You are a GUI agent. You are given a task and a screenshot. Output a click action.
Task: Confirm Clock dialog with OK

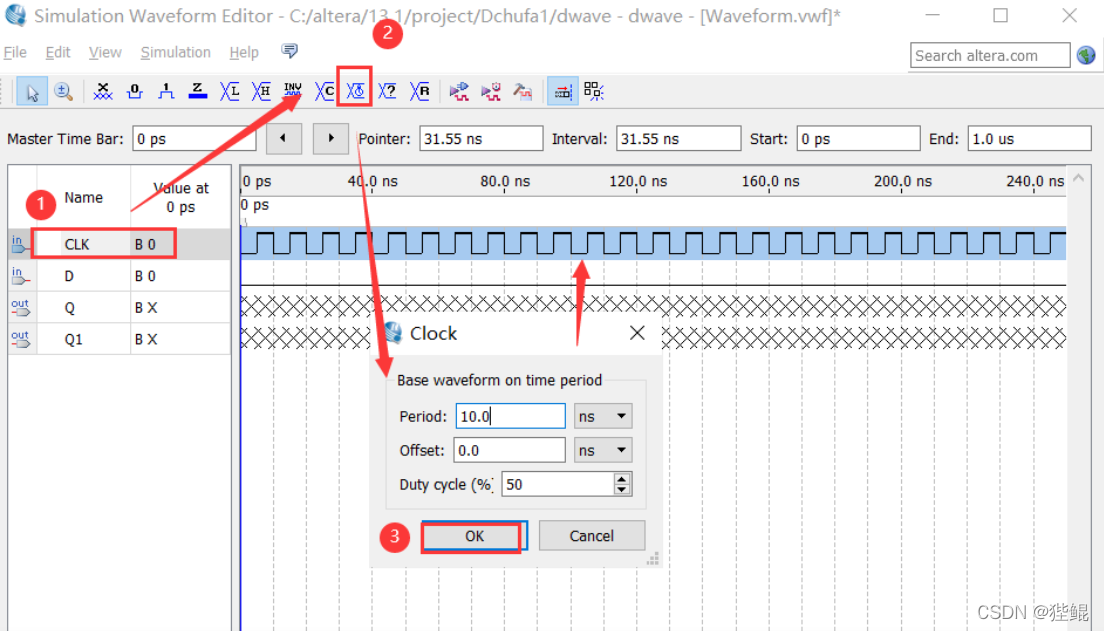coord(474,536)
